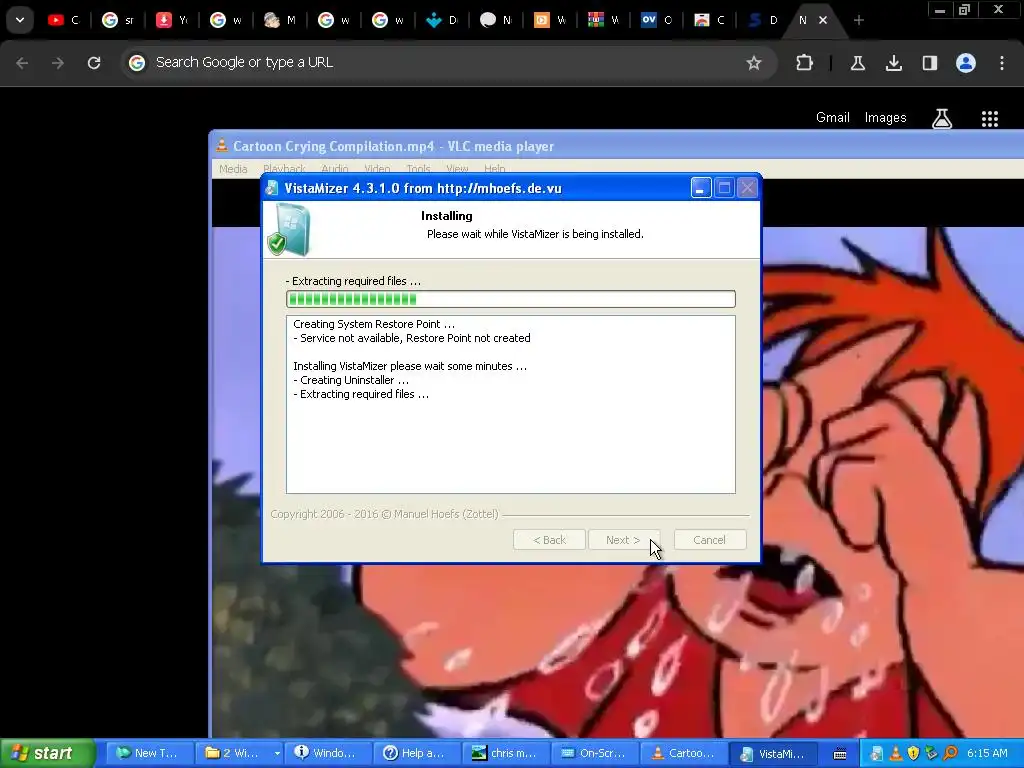Go forward in Chrome
Viewport: 1024px width, 768px height.
58,63
